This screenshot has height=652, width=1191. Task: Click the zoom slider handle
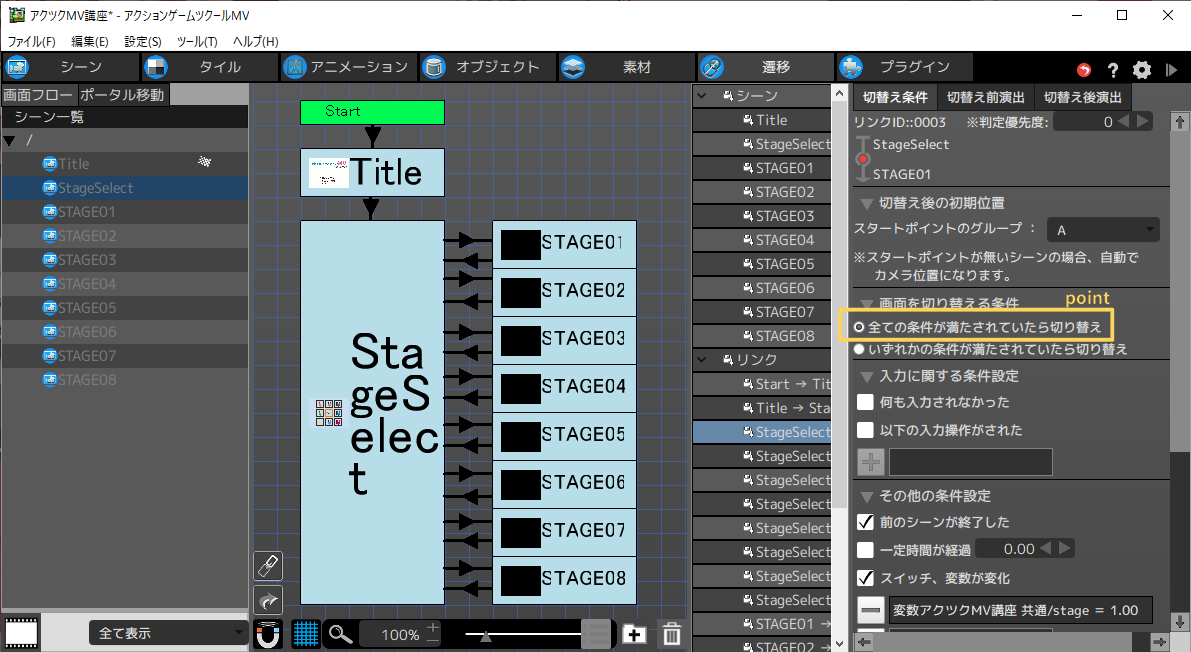(x=485, y=635)
